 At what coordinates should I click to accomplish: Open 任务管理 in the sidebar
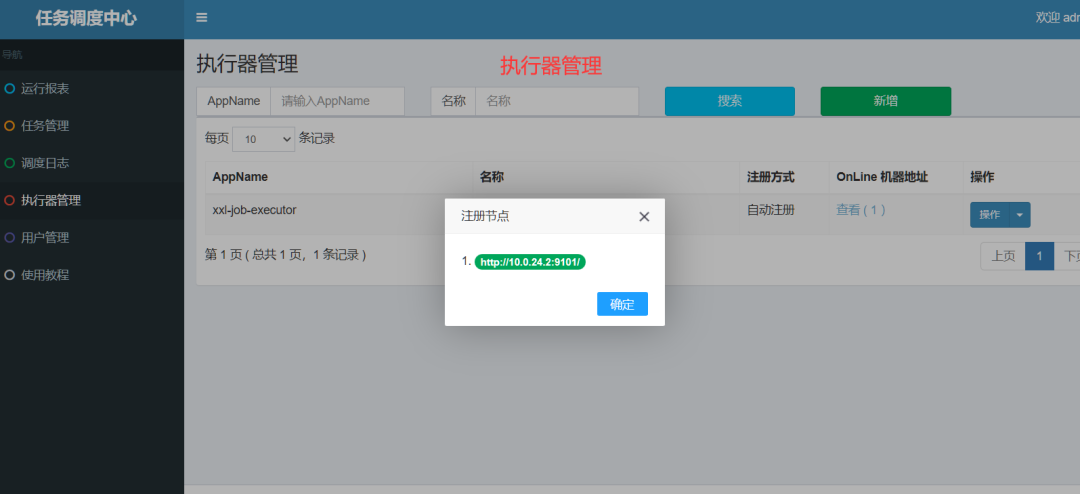coord(92,125)
